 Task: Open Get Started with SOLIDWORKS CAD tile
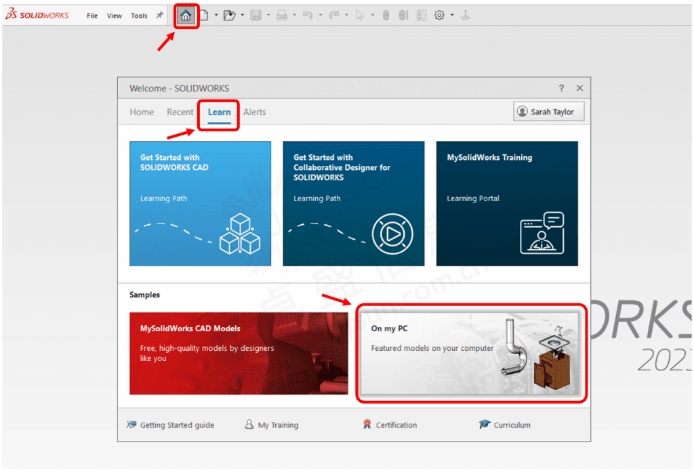click(x=200, y=204)
